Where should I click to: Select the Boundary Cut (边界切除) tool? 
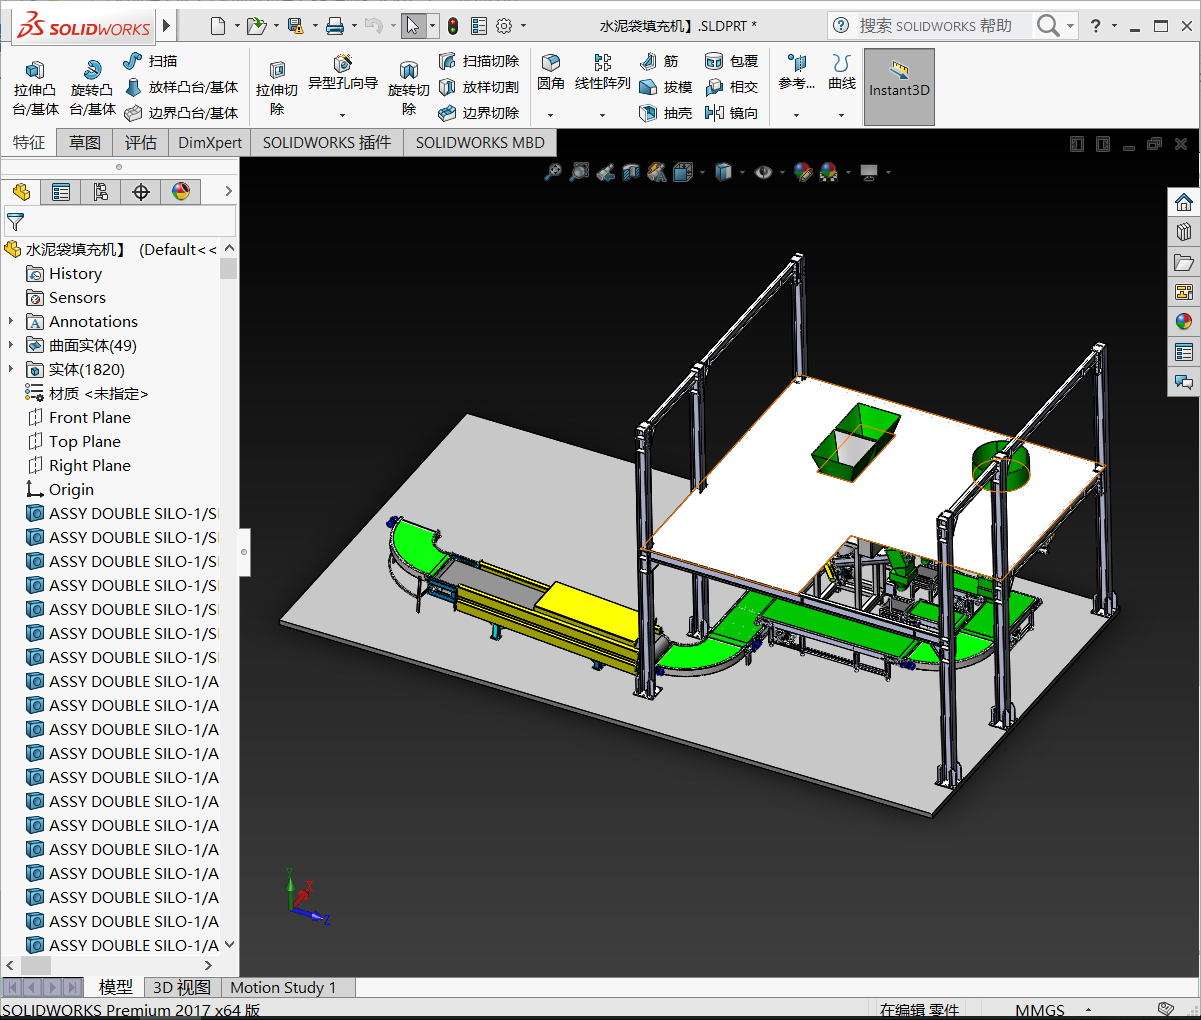pyautogui.click(x=479, y=113)
